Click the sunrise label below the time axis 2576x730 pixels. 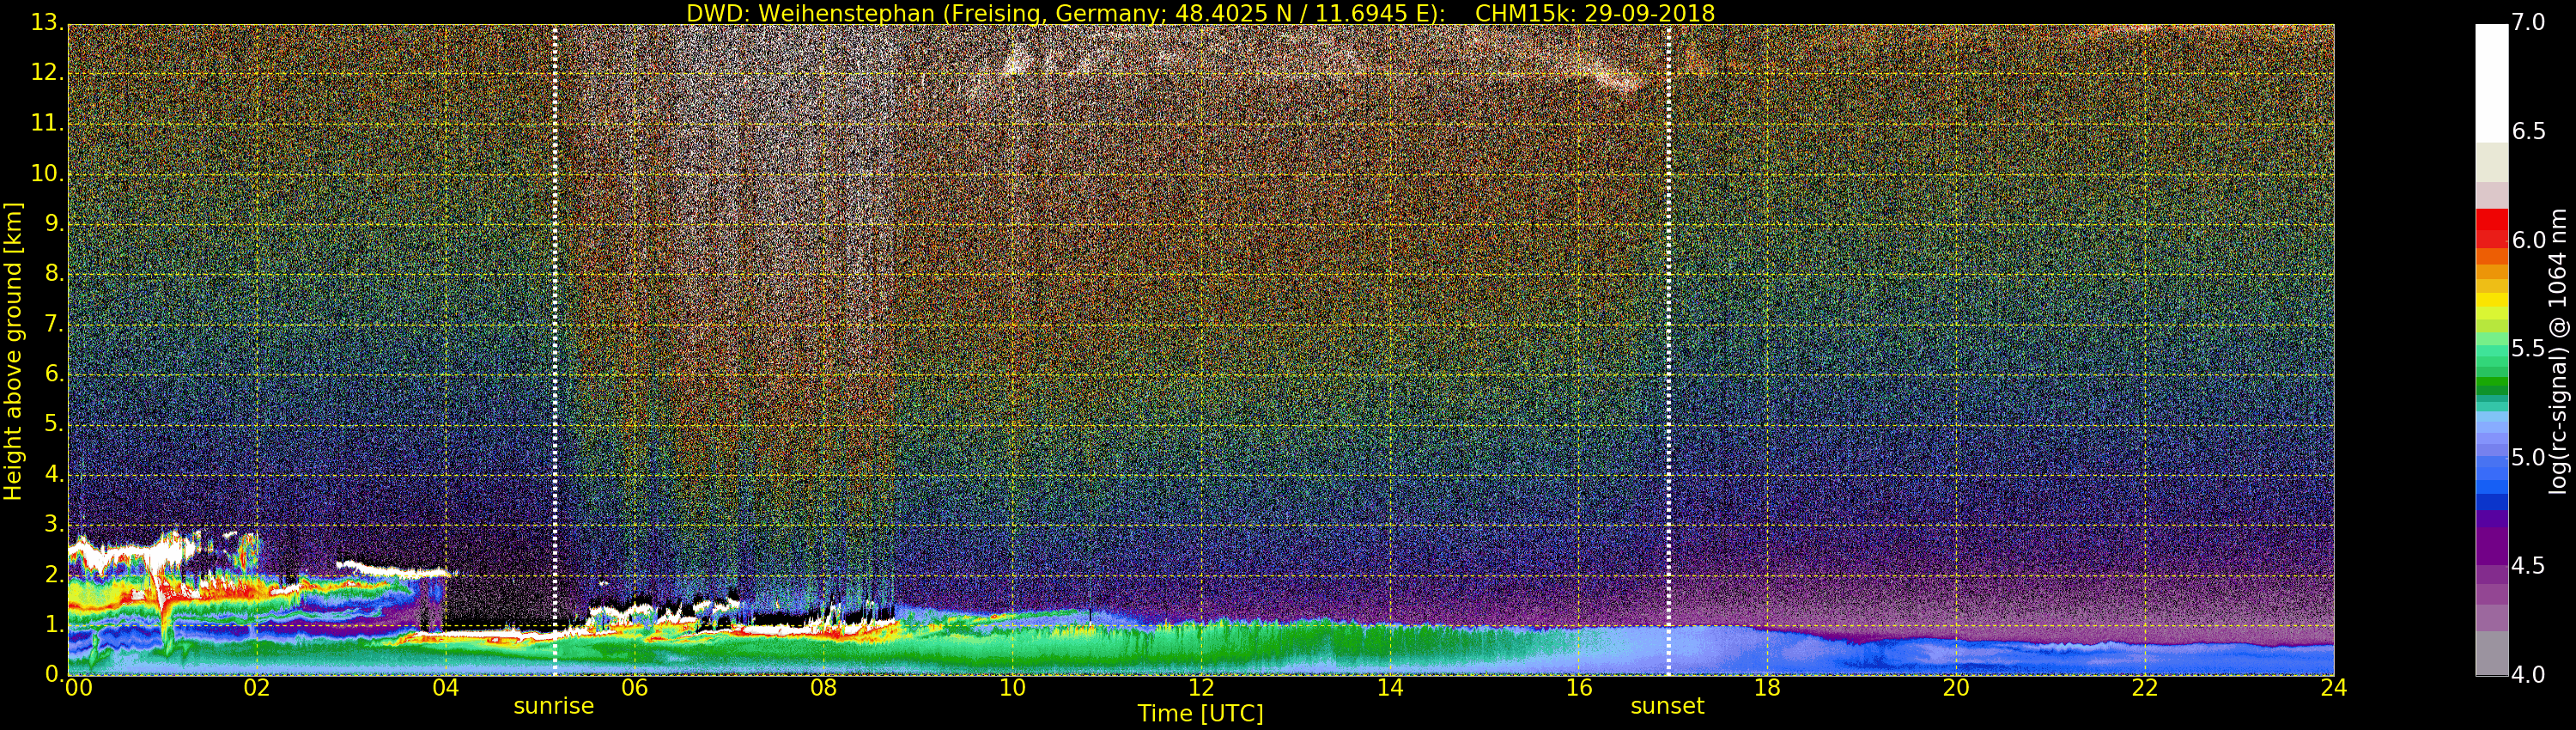553,706
